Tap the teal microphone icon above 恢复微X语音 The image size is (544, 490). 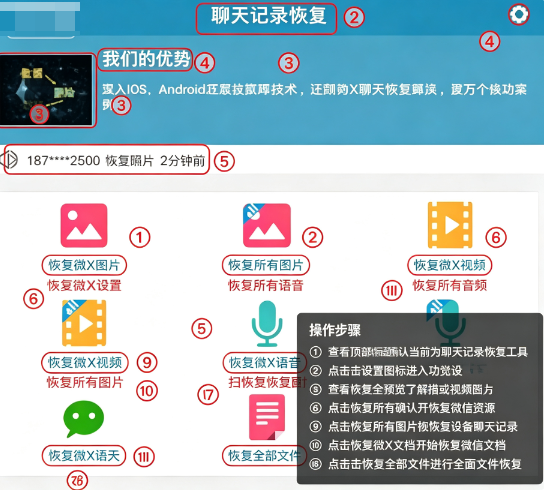coord(267,323)
